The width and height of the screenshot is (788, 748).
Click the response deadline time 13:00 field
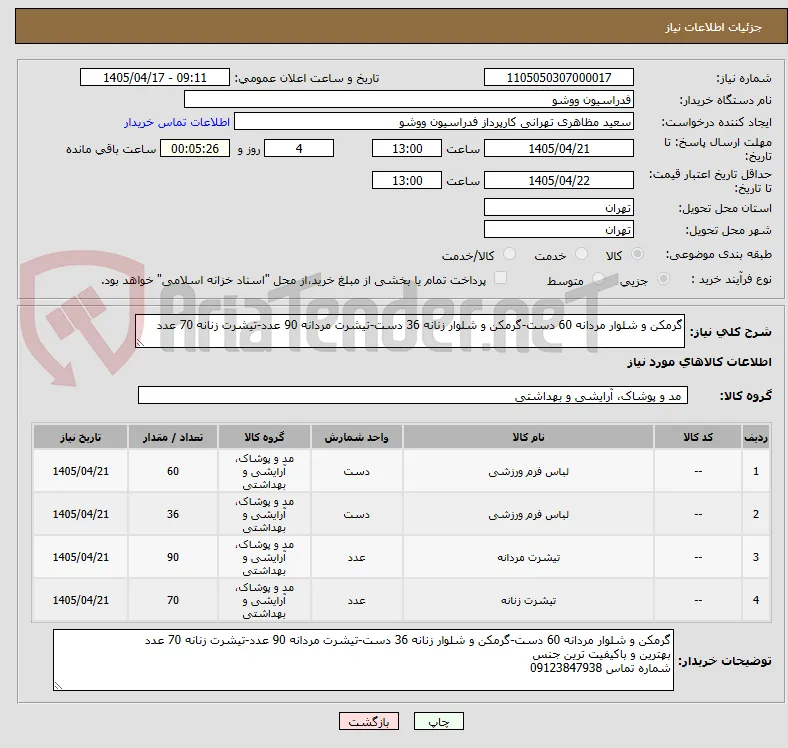pos(407,148)
